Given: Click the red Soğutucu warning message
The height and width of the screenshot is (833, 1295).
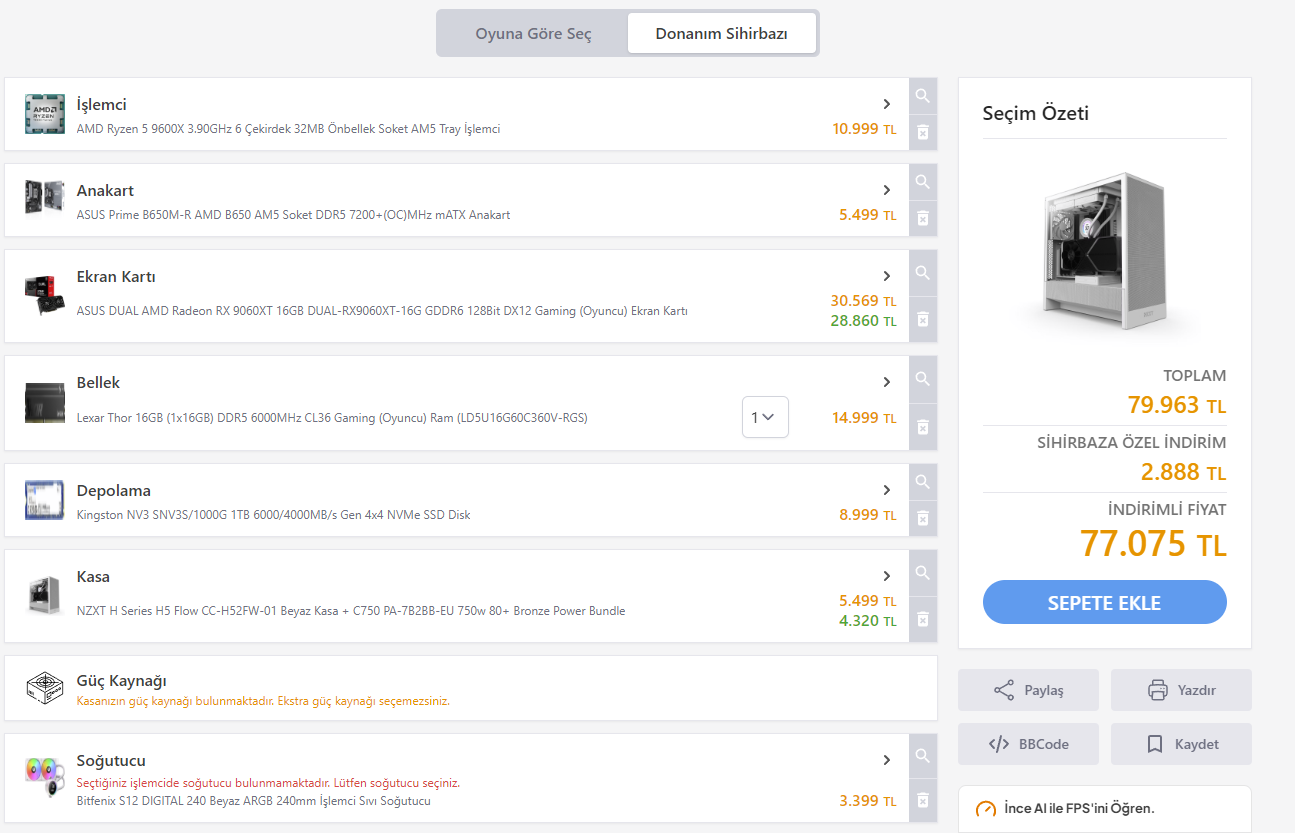Looking at the screenshot, I should click(268, 783).
